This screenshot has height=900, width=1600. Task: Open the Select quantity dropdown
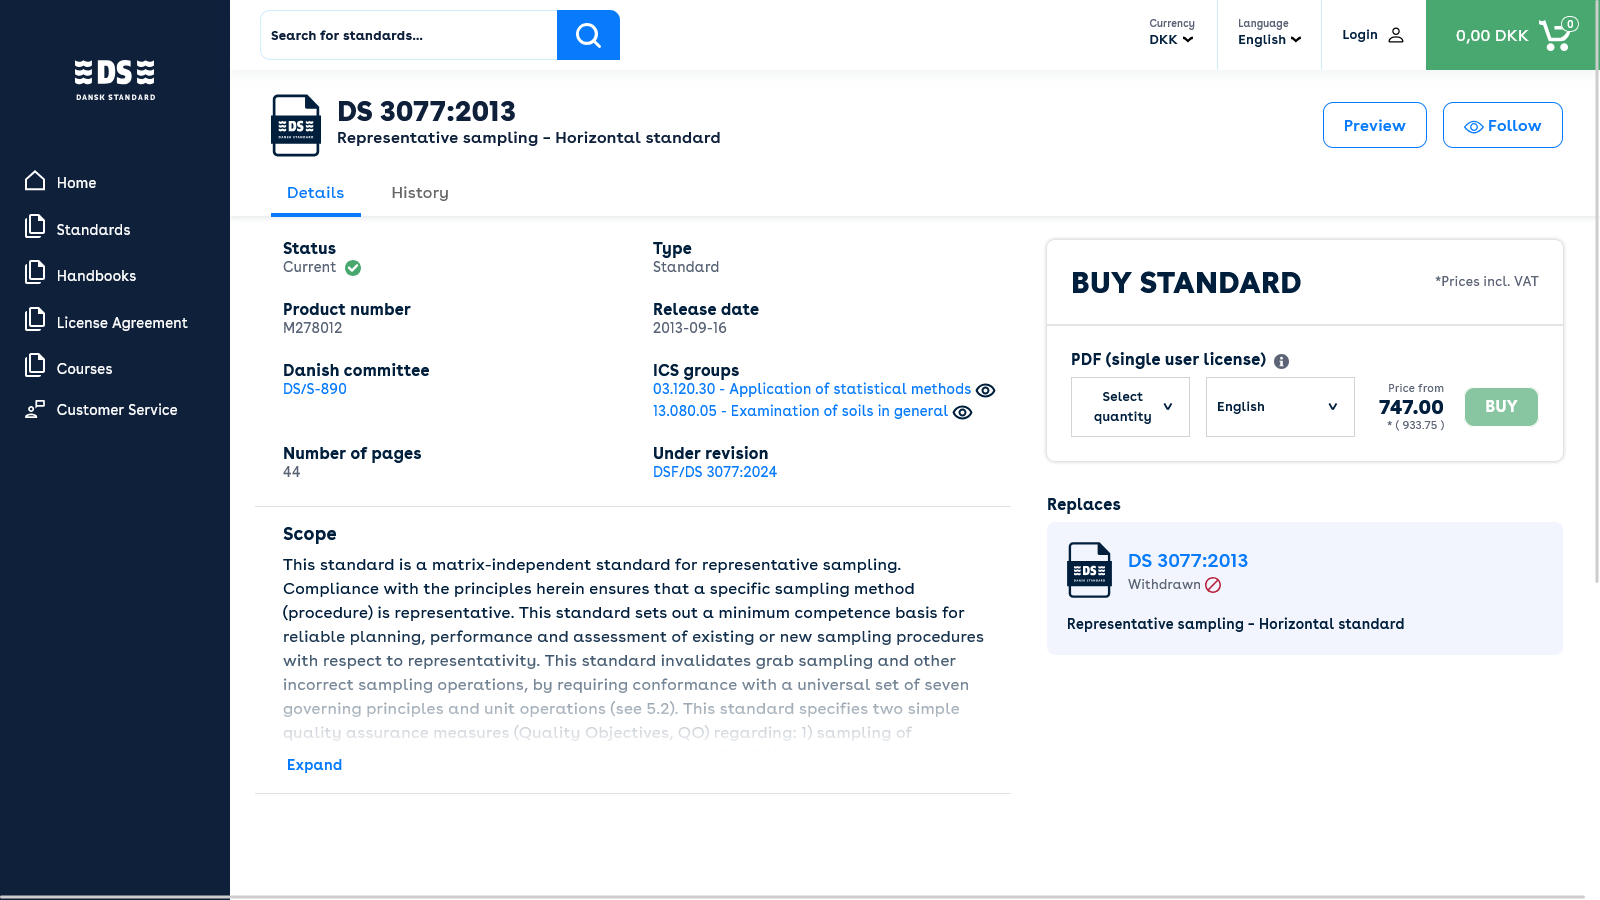(1130, 407)
